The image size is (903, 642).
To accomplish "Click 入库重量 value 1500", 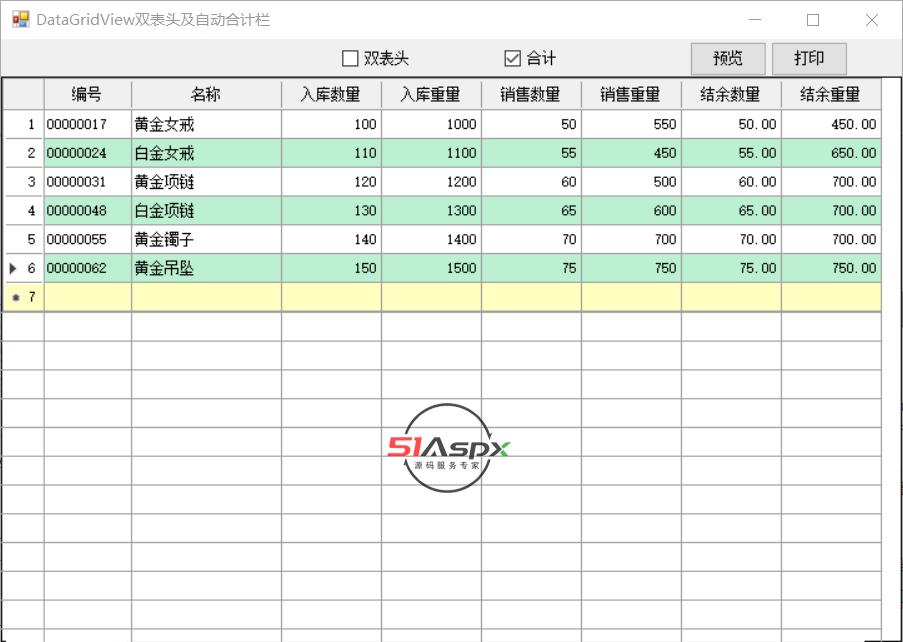I will click(431, 268).
